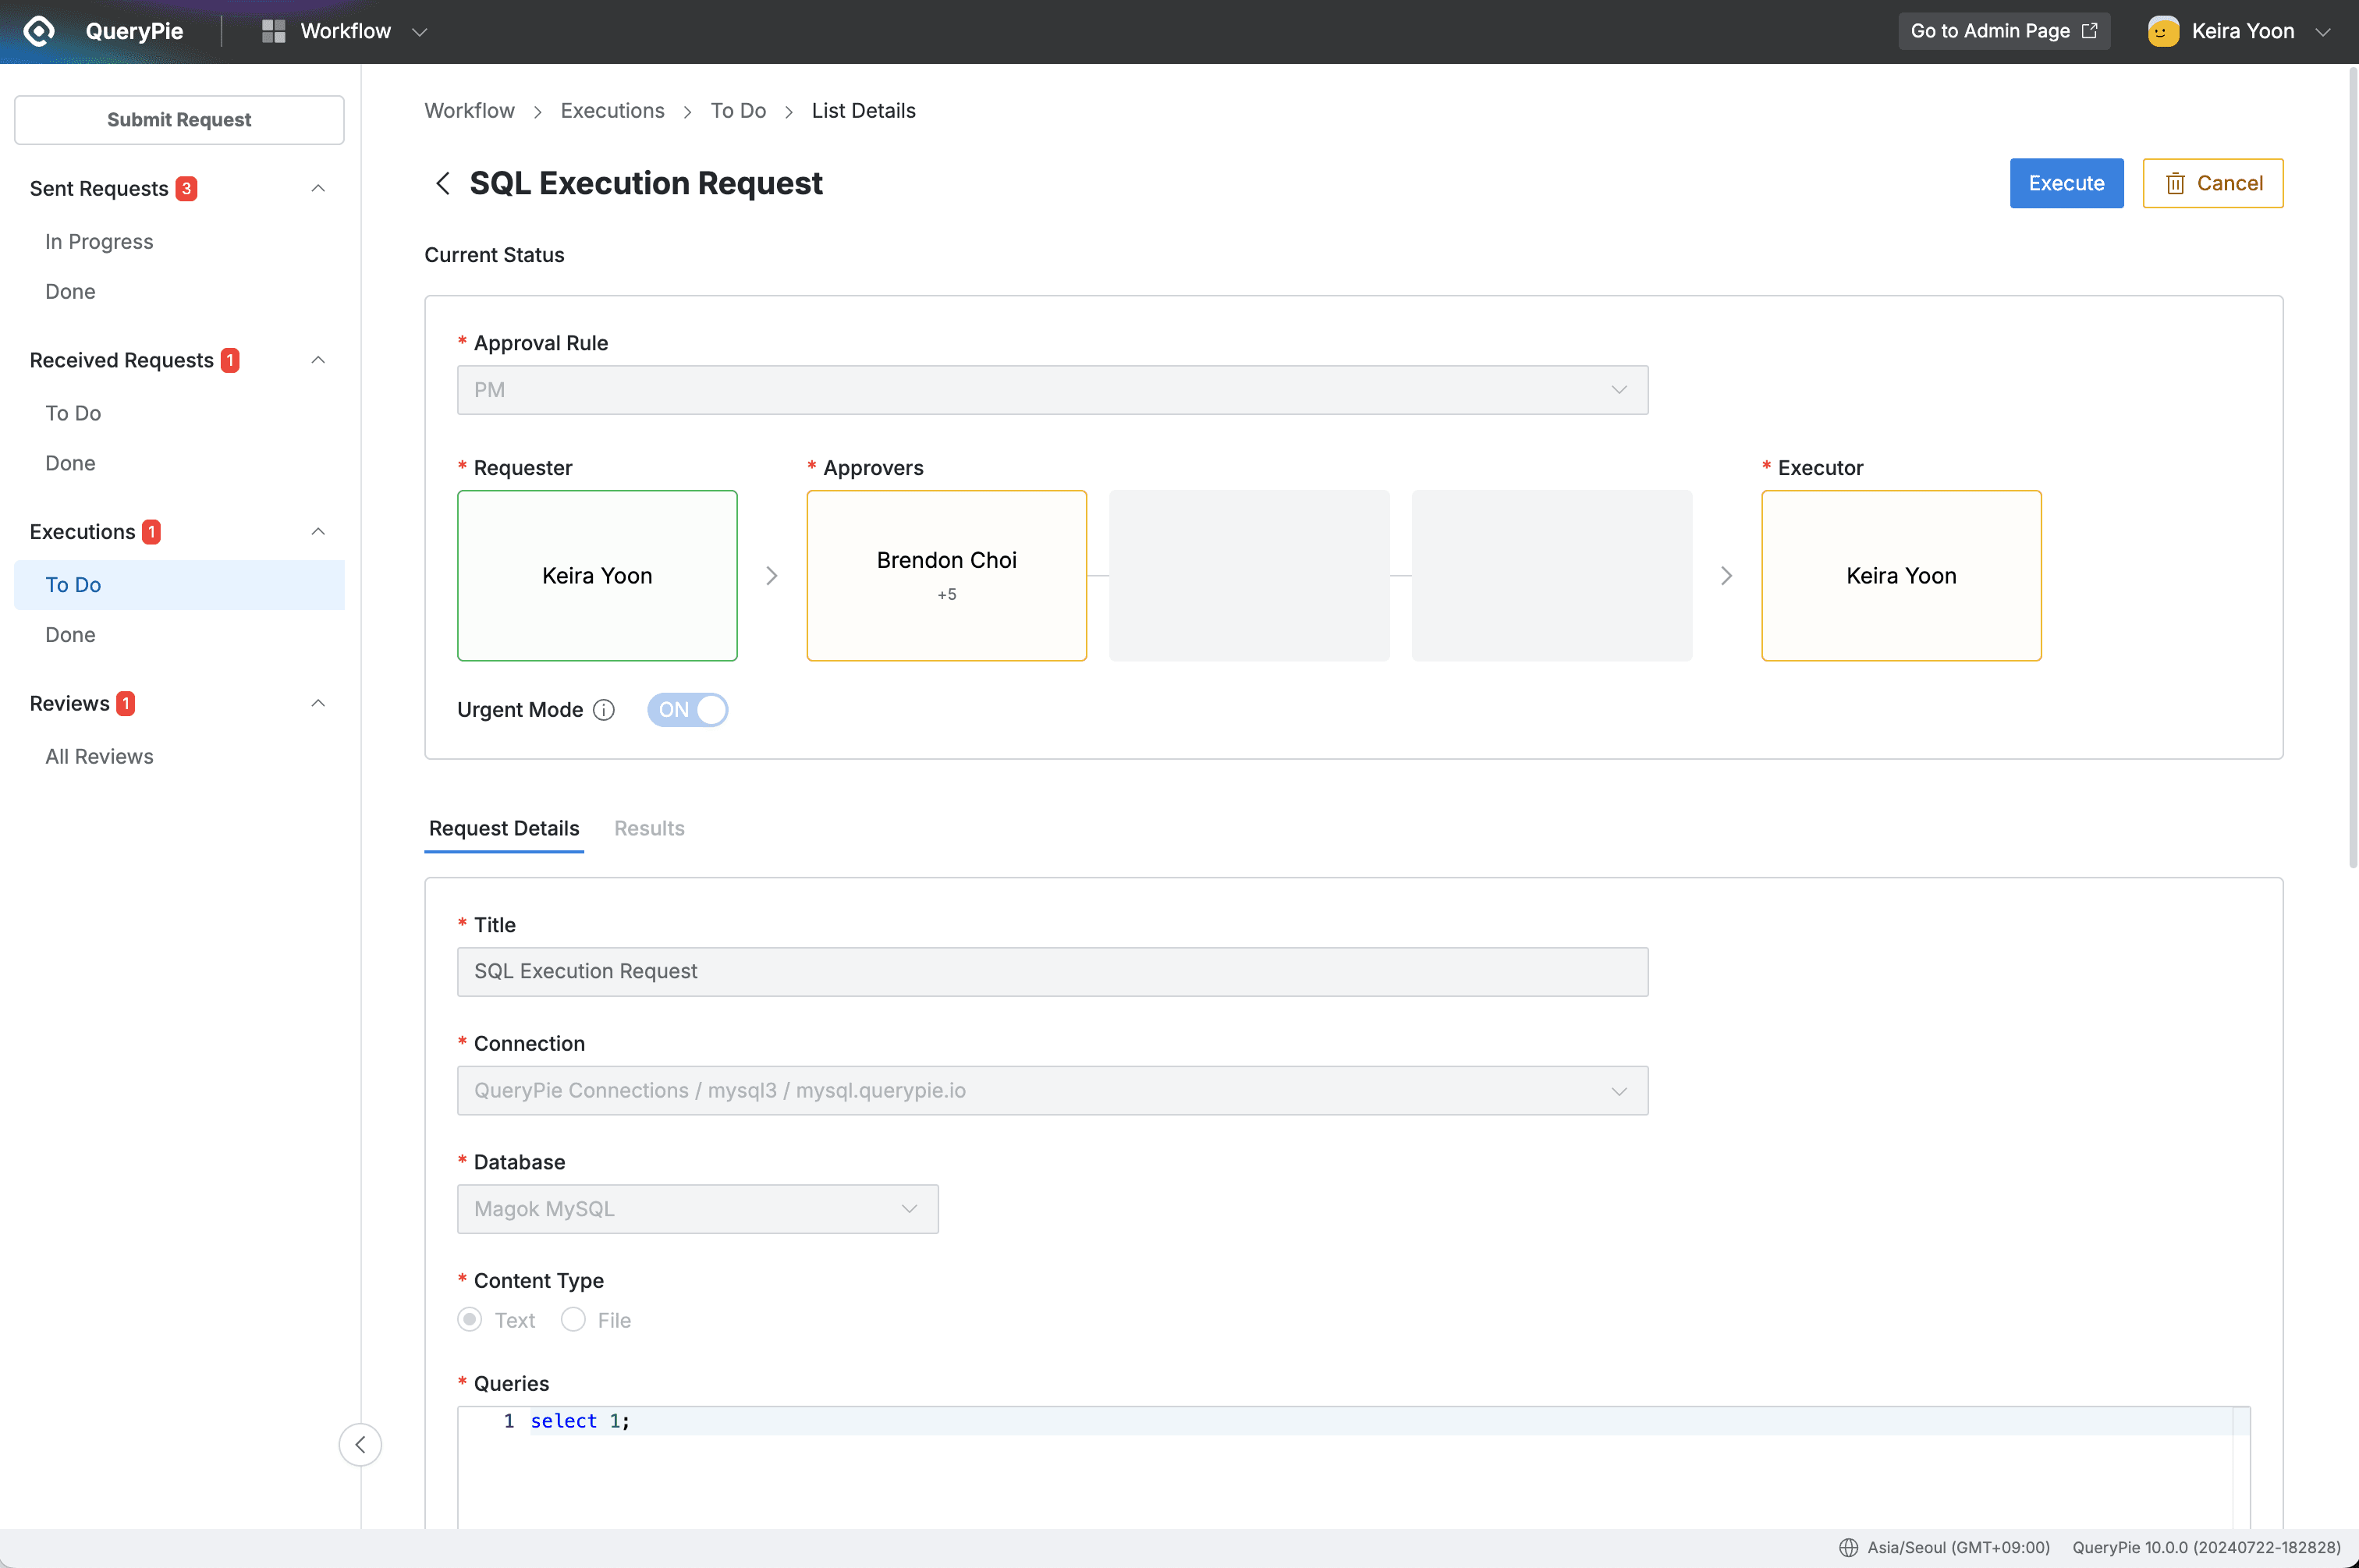Viewport: 2359px width, 1568px height.
Task: Switch to the Results tab
Action: point(648,828)
